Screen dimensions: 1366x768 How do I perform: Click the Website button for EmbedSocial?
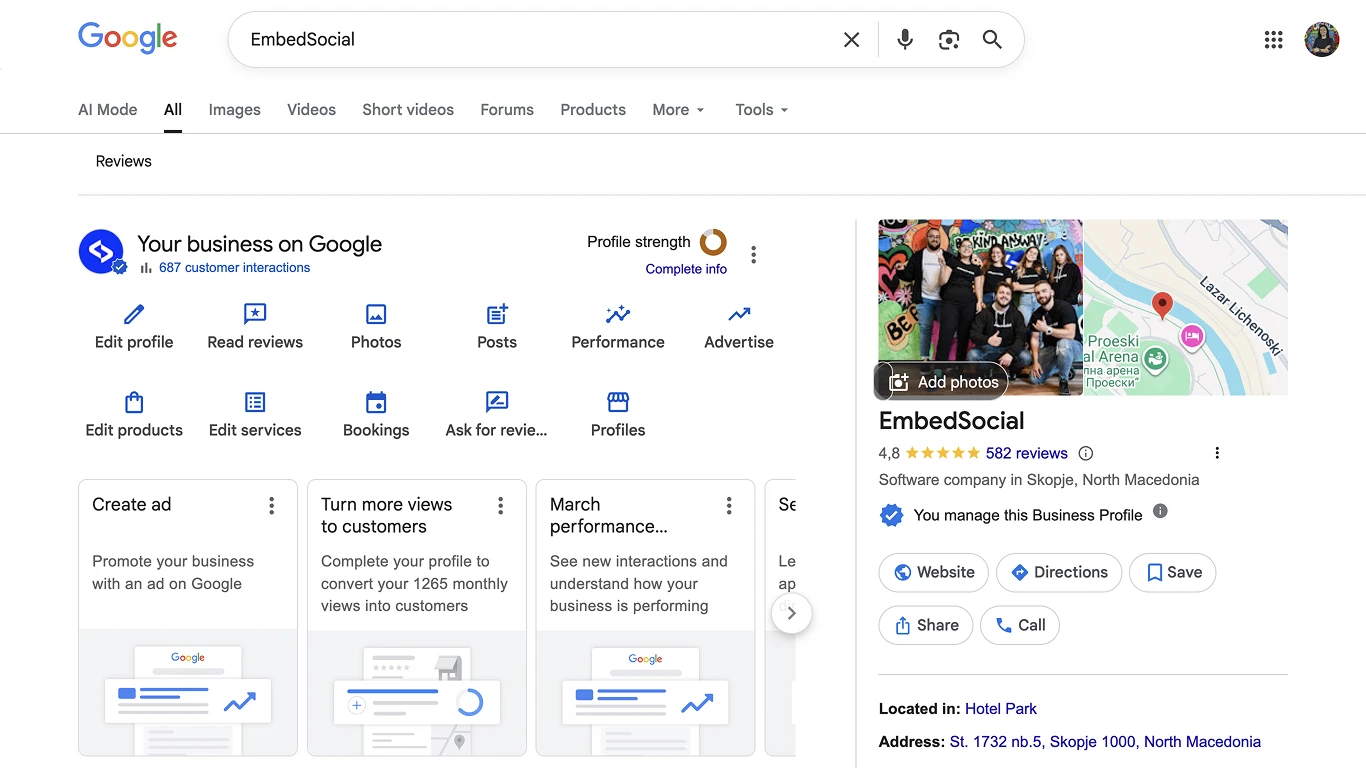tap(933, 572)
